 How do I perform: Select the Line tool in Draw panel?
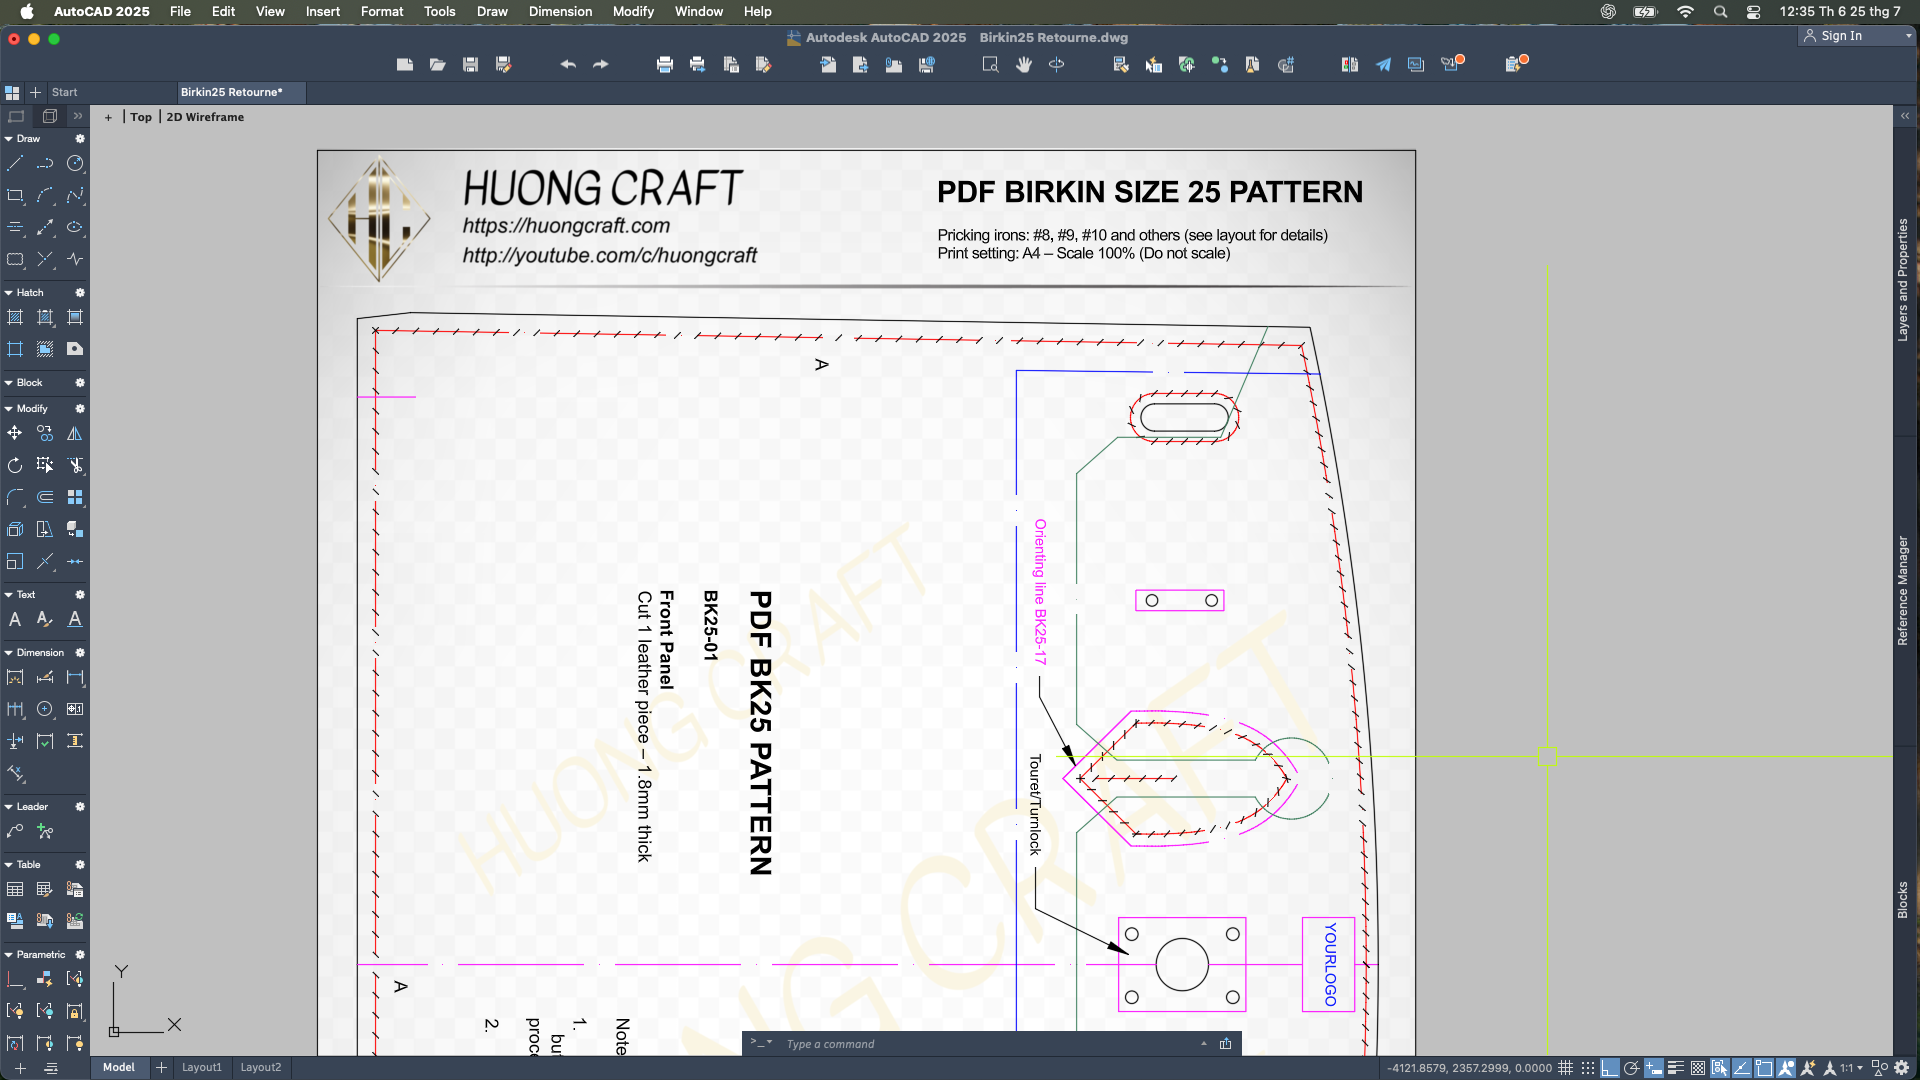tap(15, 163)
